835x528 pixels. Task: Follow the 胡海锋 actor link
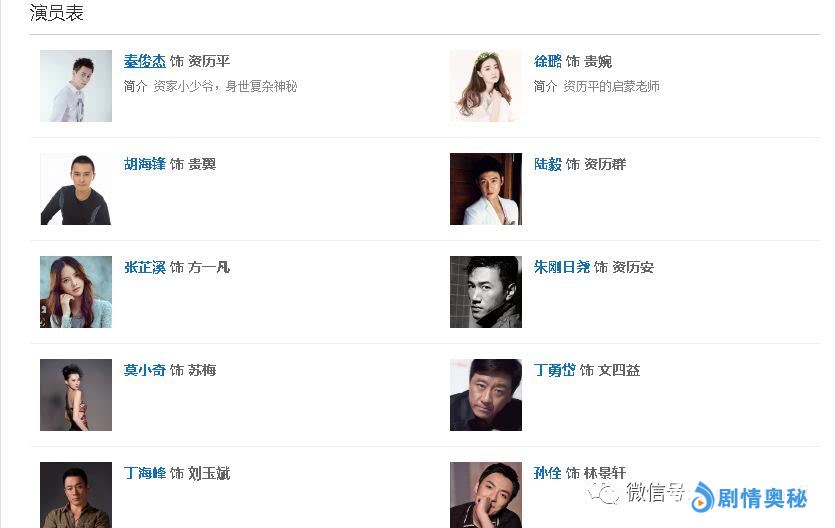[145, 164]
